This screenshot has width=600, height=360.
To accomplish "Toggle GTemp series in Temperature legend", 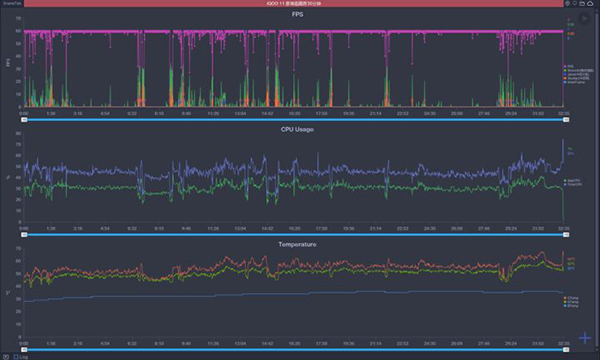I will coord(571,302).
